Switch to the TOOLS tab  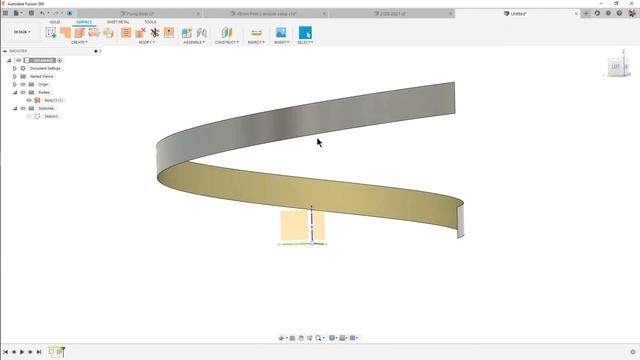(150, 22)
